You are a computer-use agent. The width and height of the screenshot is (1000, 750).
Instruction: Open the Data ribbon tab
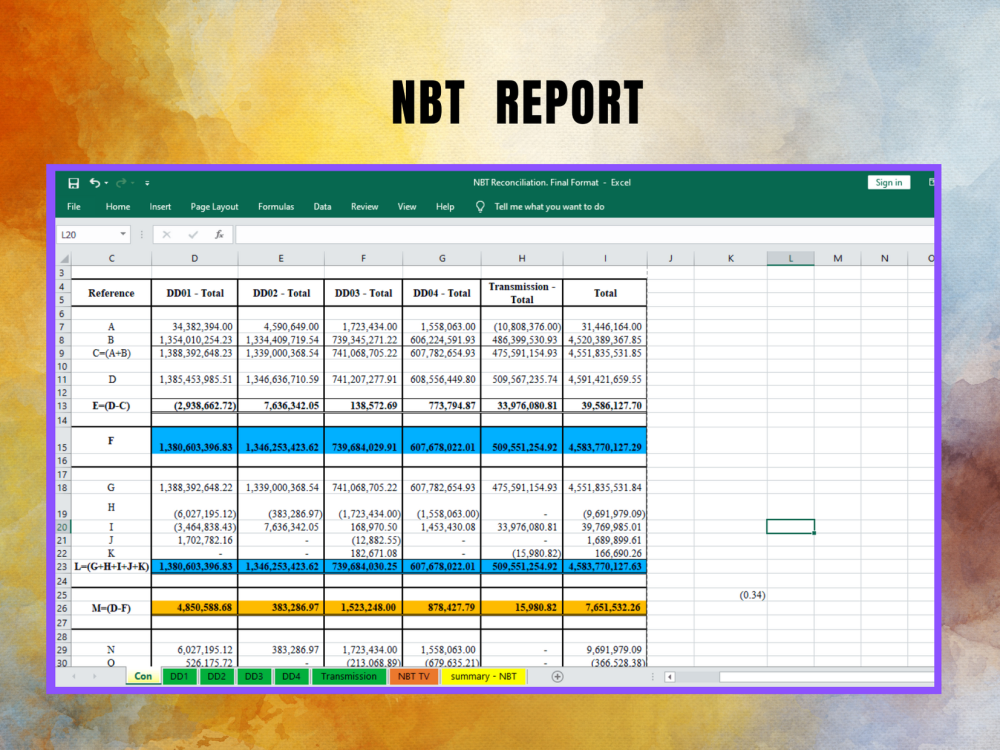click(322, 207)
